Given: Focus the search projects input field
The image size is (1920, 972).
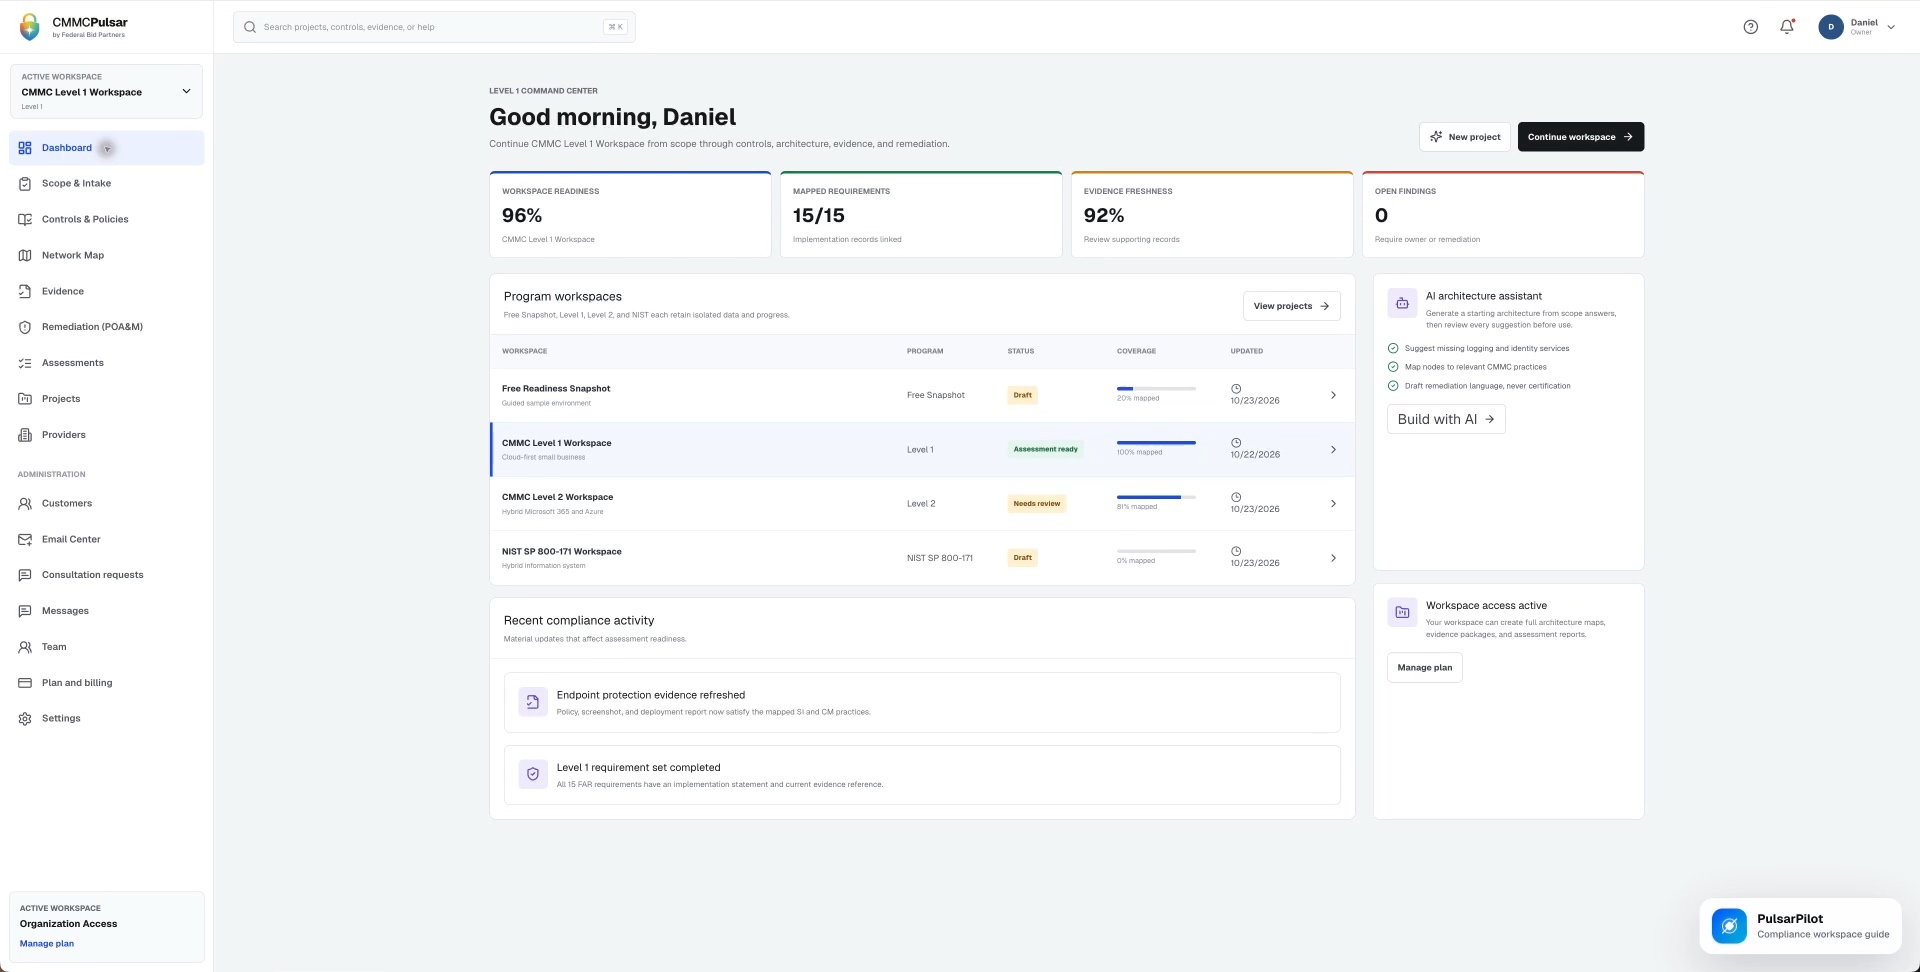Looking at the screenshot, I should click(434, 27).
